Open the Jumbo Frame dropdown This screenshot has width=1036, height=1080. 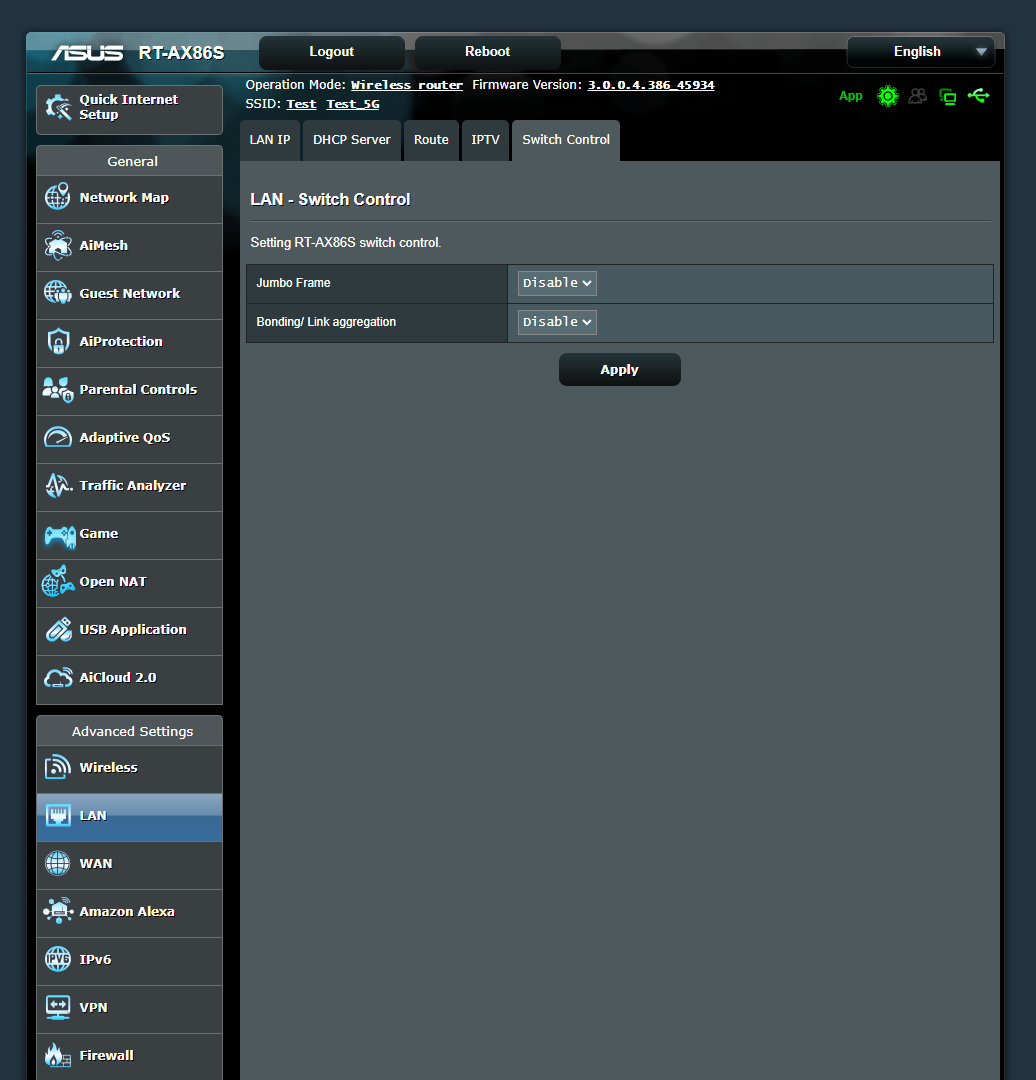557,283
